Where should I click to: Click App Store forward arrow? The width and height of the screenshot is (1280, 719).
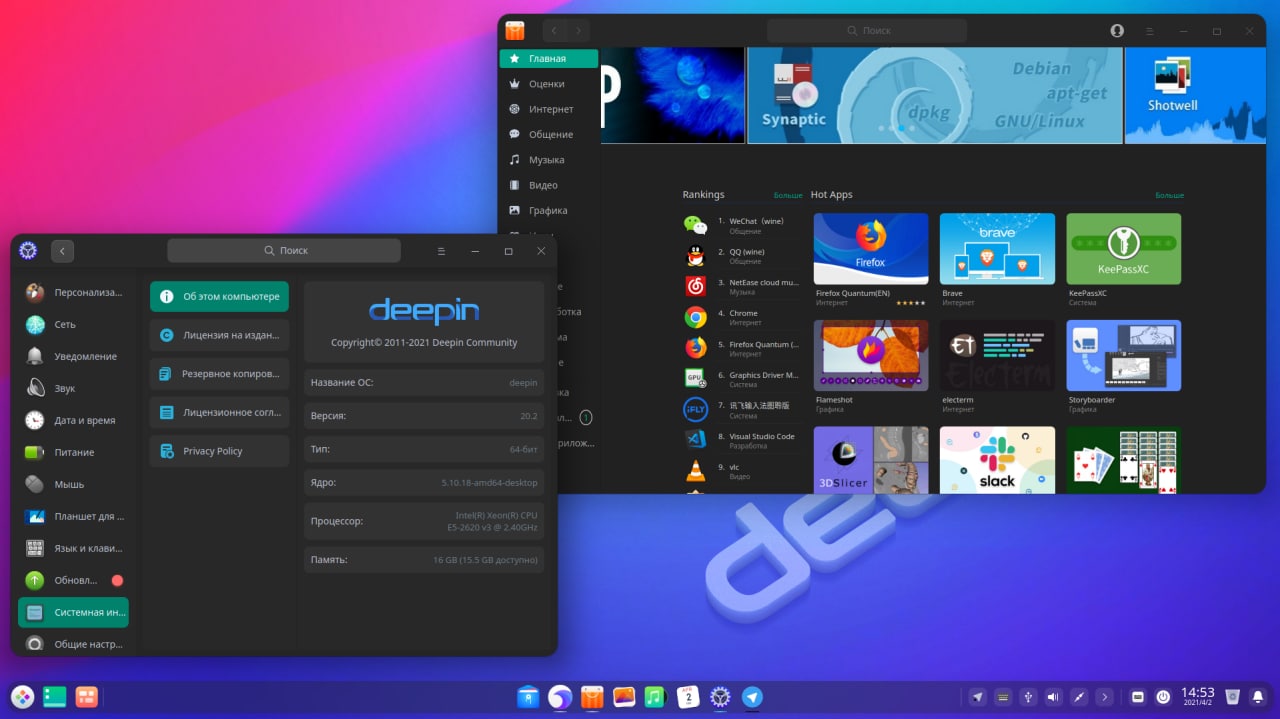coord(578,31)
